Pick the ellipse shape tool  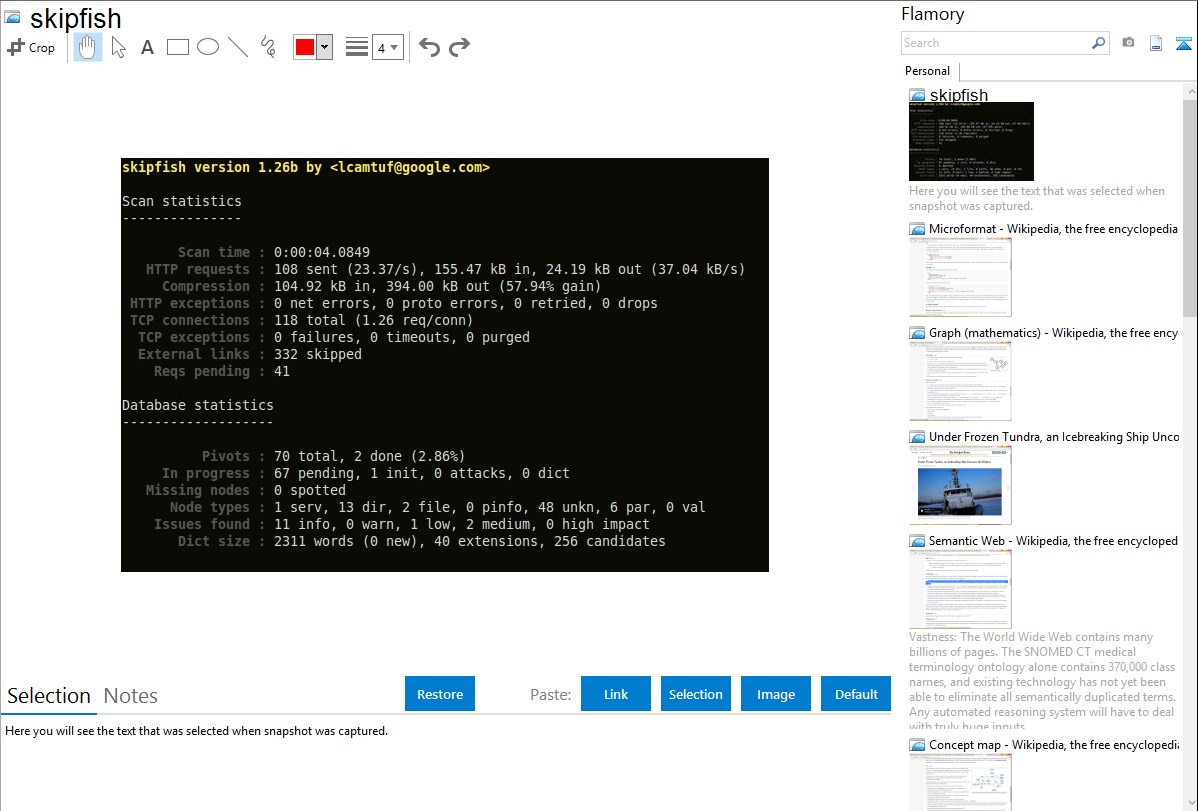208,47
